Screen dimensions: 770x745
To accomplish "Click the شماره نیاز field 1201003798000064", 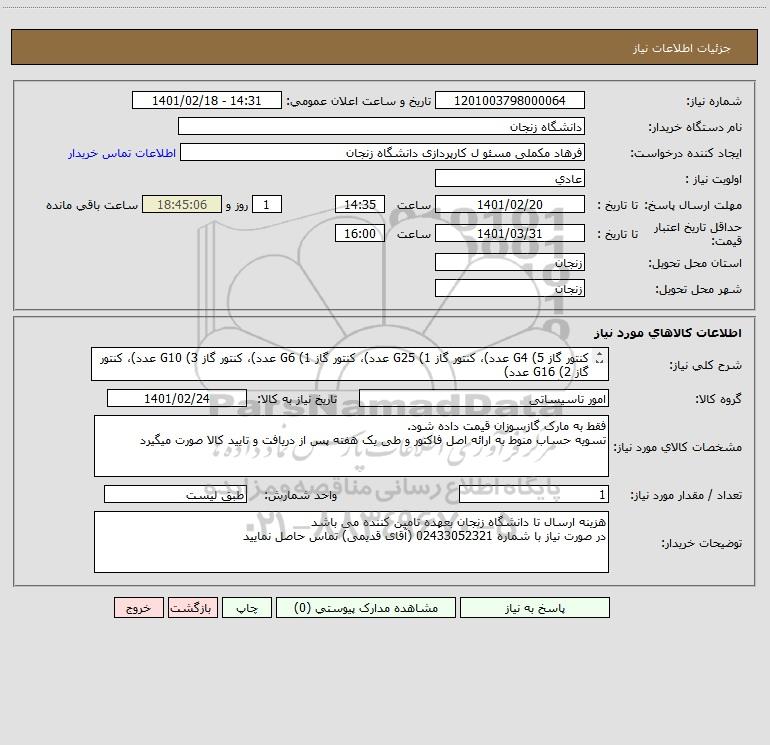I will pyautogui.click(x=510, y=100).
